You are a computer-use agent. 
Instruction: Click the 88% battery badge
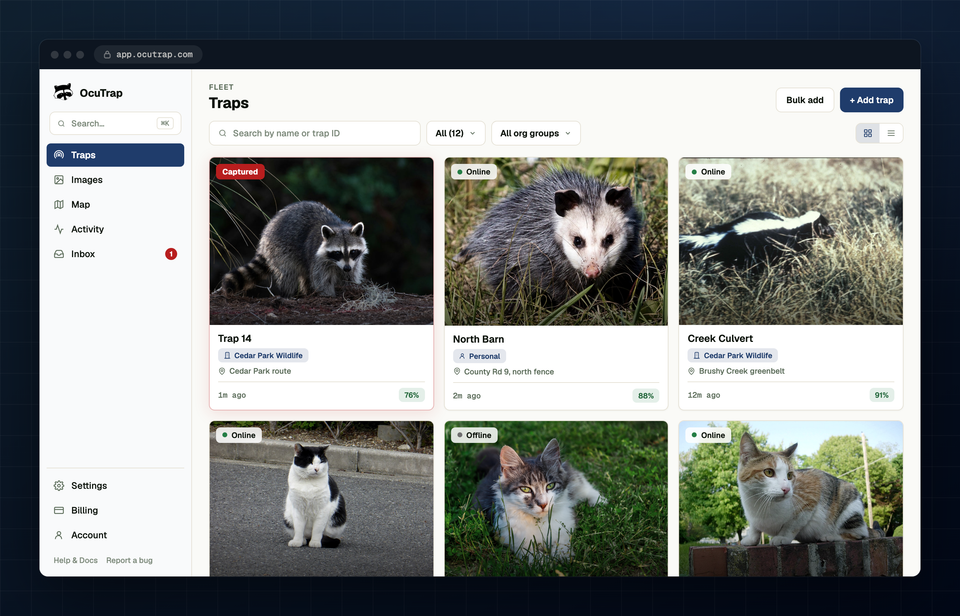[x=646, y=396]
